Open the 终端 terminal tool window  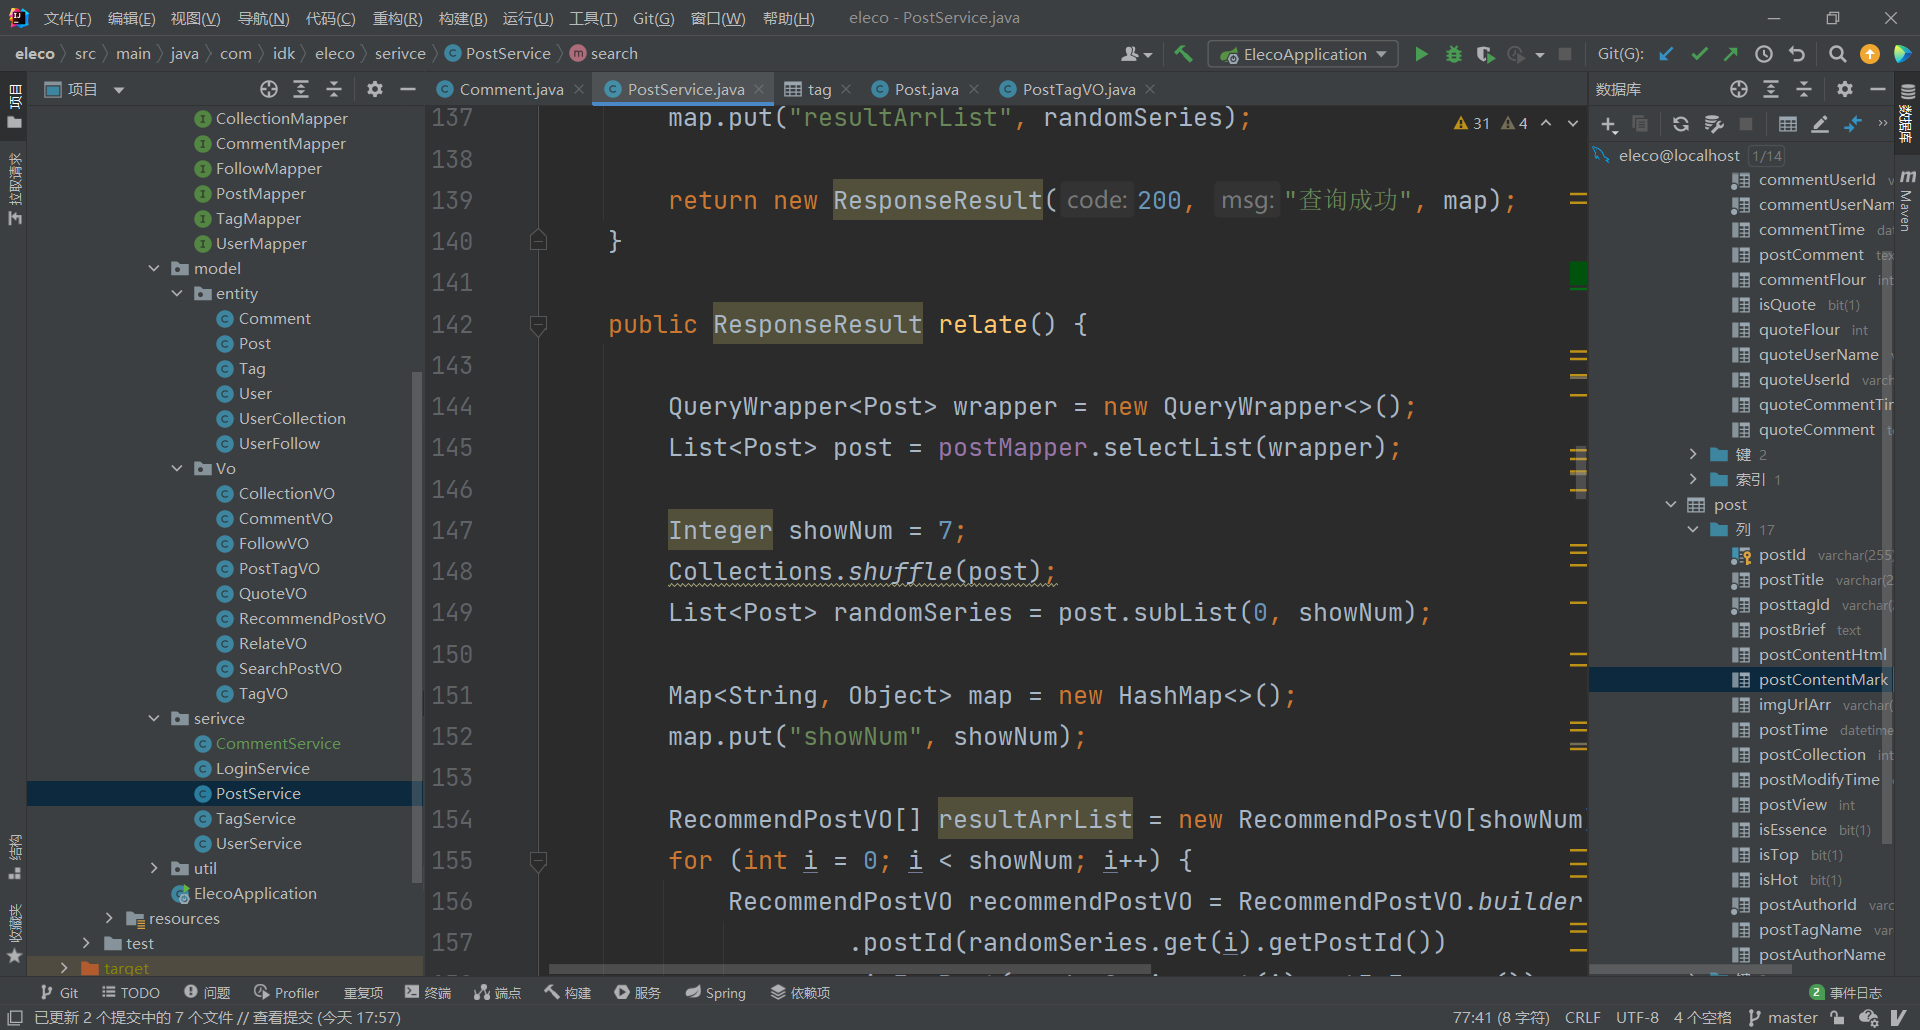428,992
